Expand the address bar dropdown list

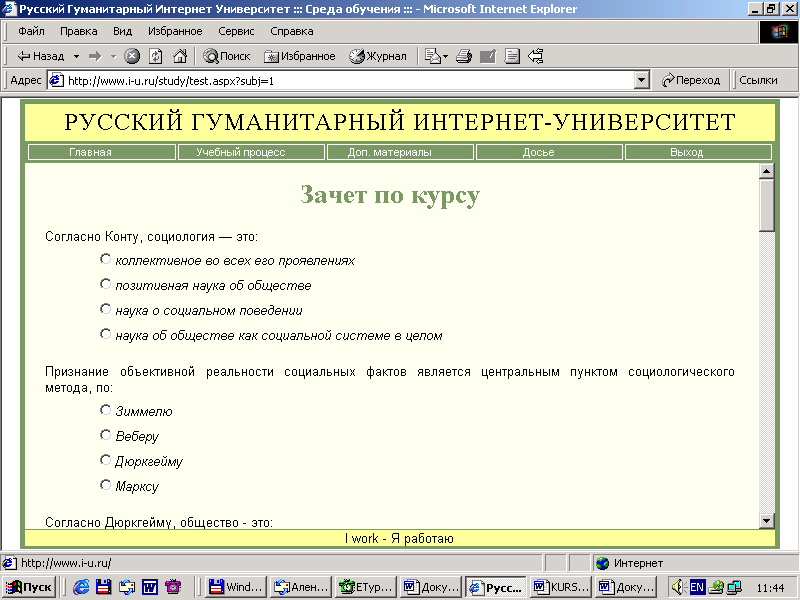pyautogui.click(x=641, y=81)
